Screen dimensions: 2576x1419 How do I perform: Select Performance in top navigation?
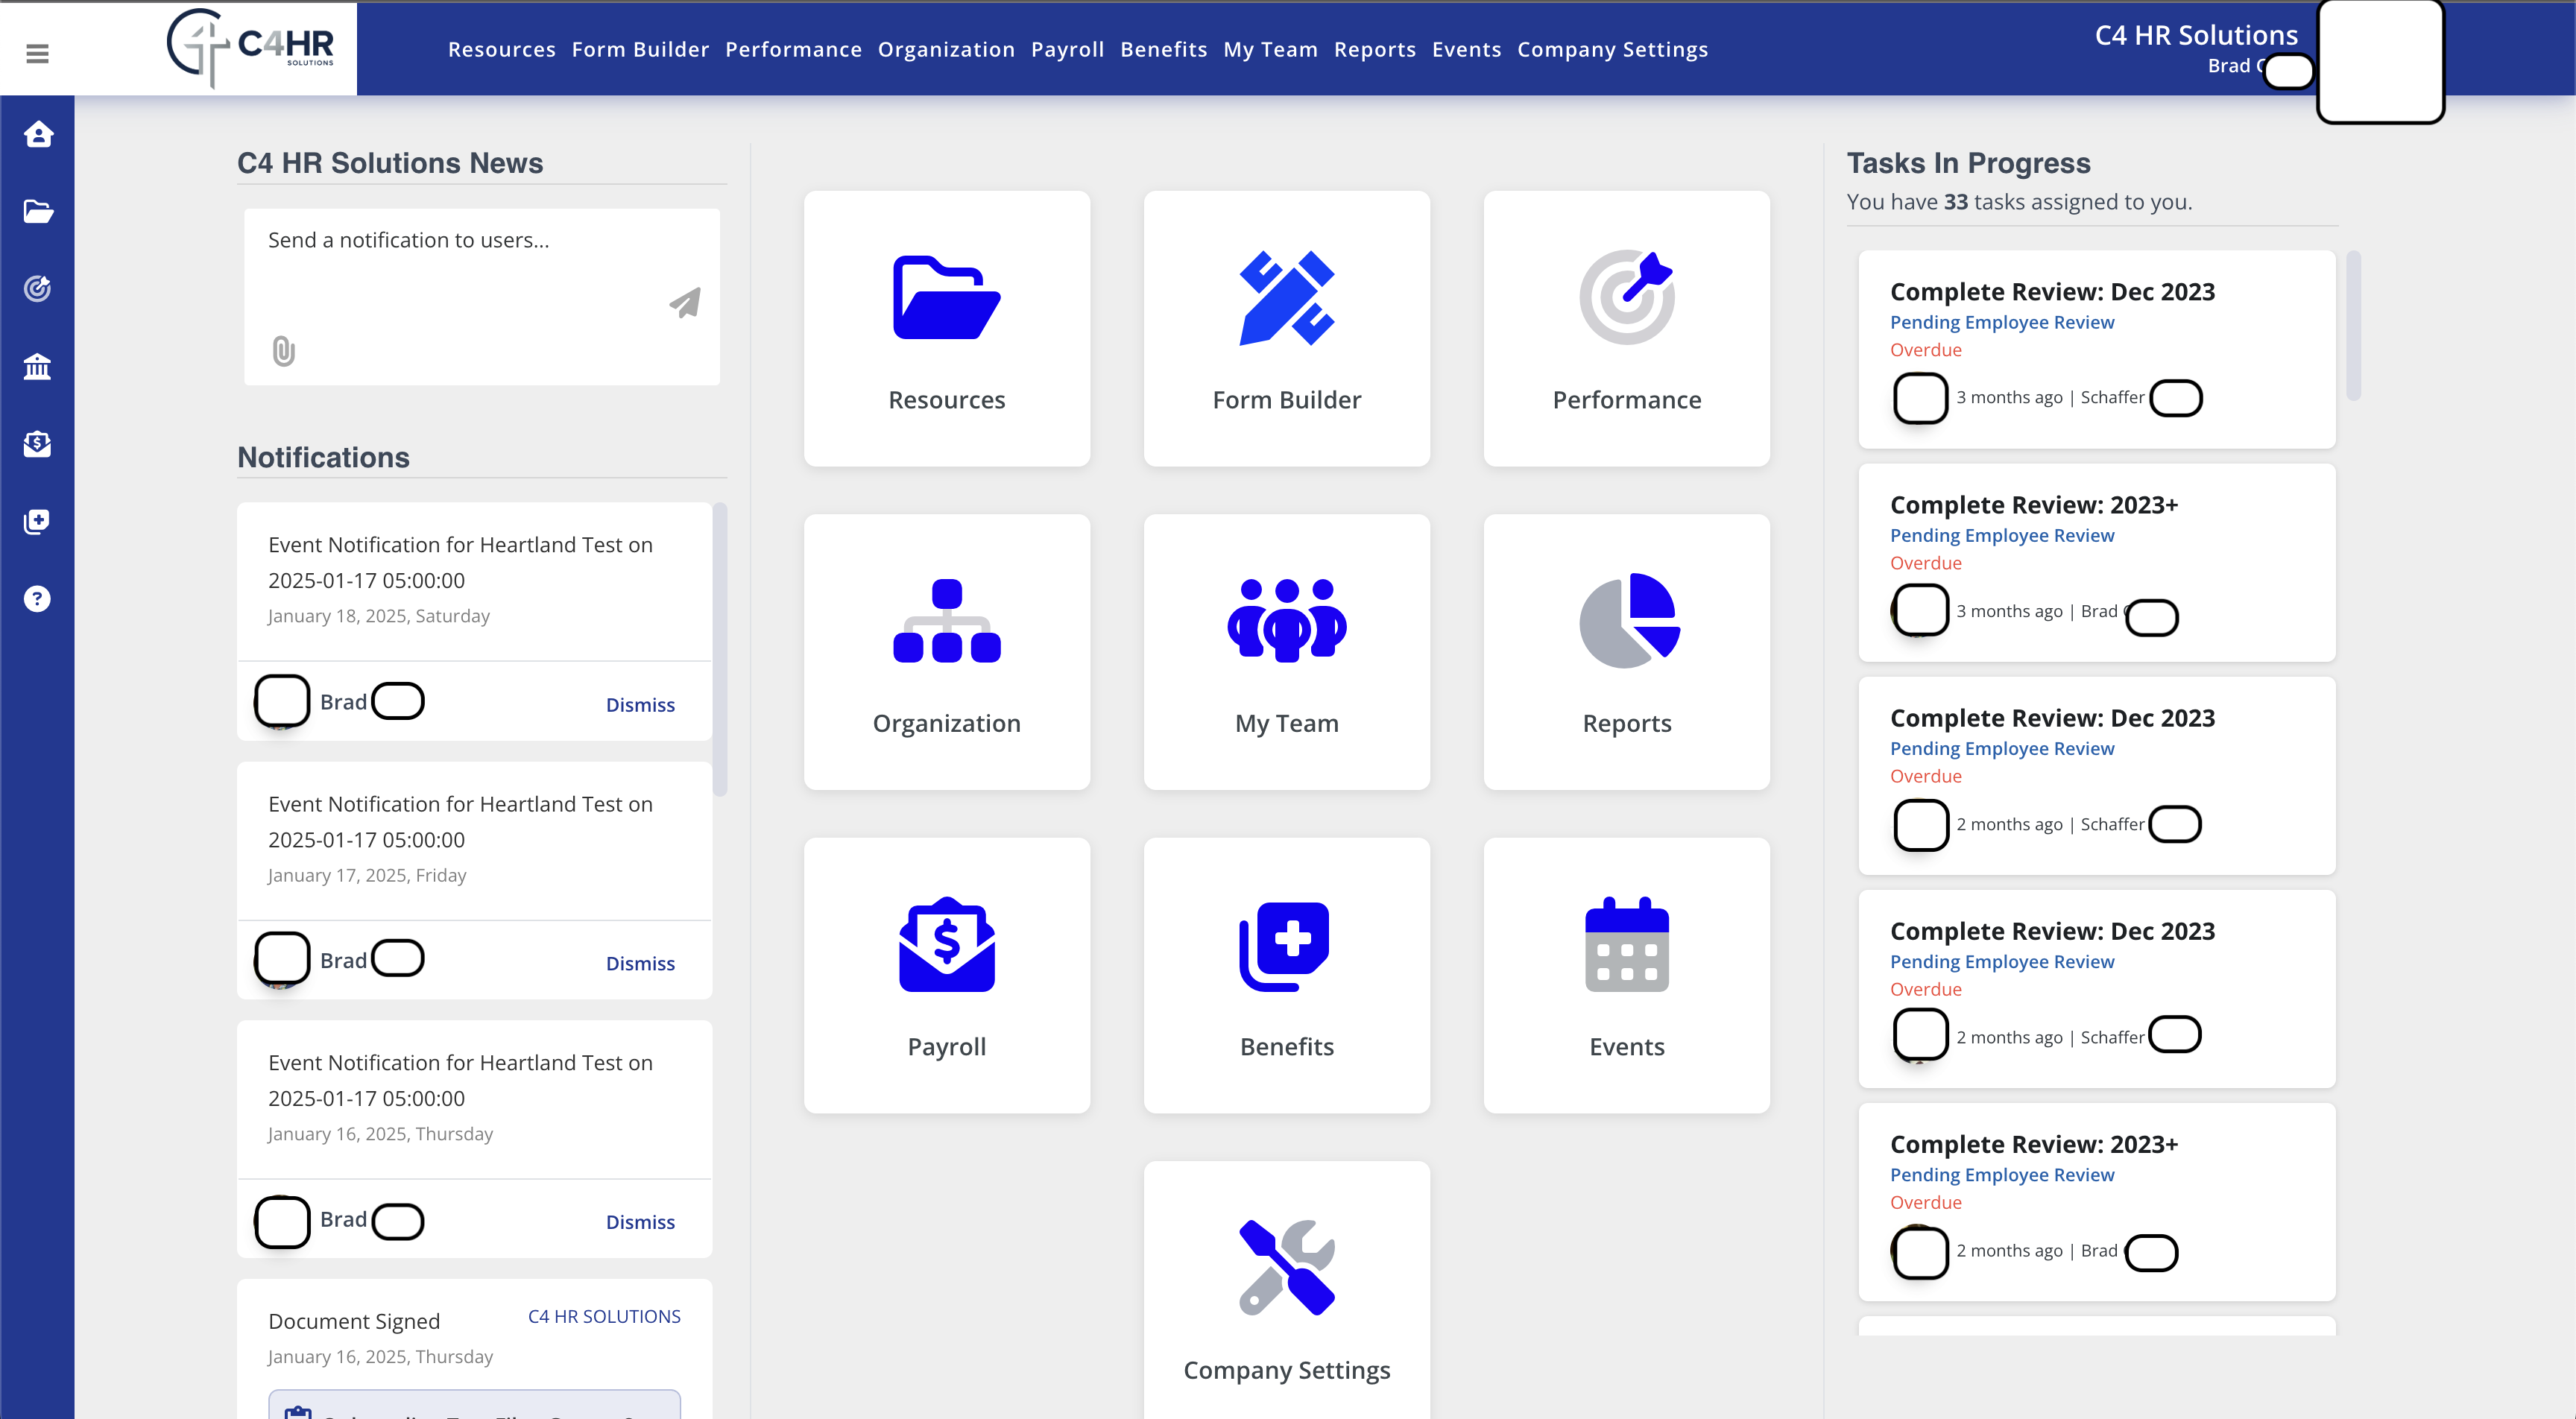(793, 49)
